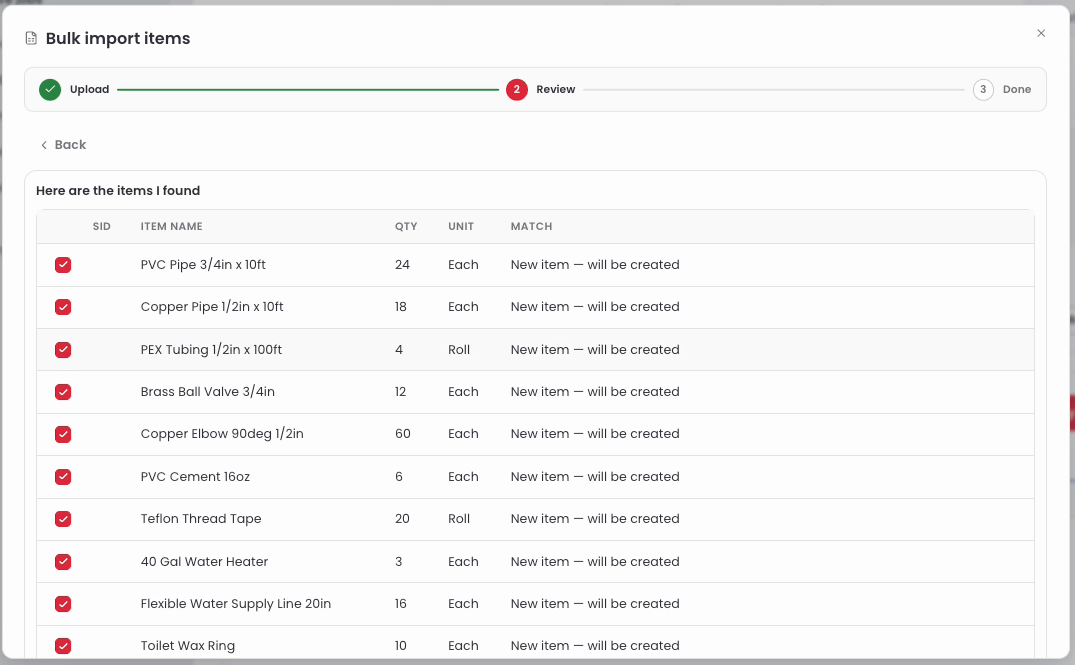
Task: Uncheck the Copper Pipe 1/2in x 10ft row
Action: (63, 307)
